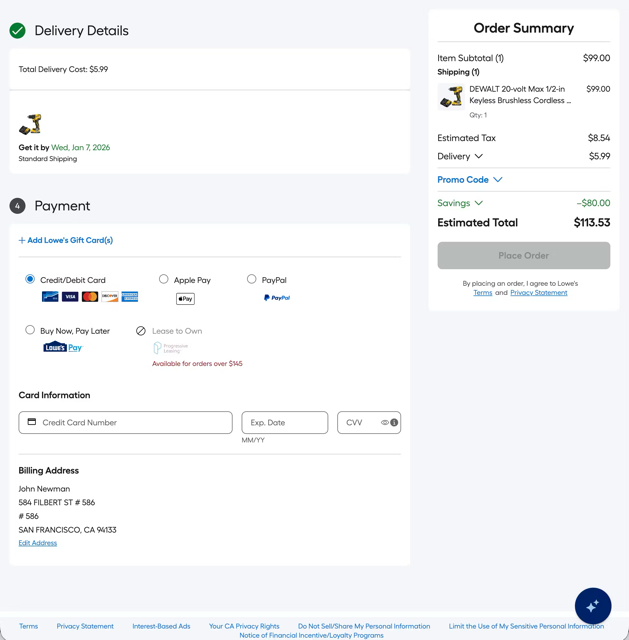Click 'Available for orders over $145' notice
Image resolution: width=629 pixels, height=640 pixels.
tap(197, 364)
